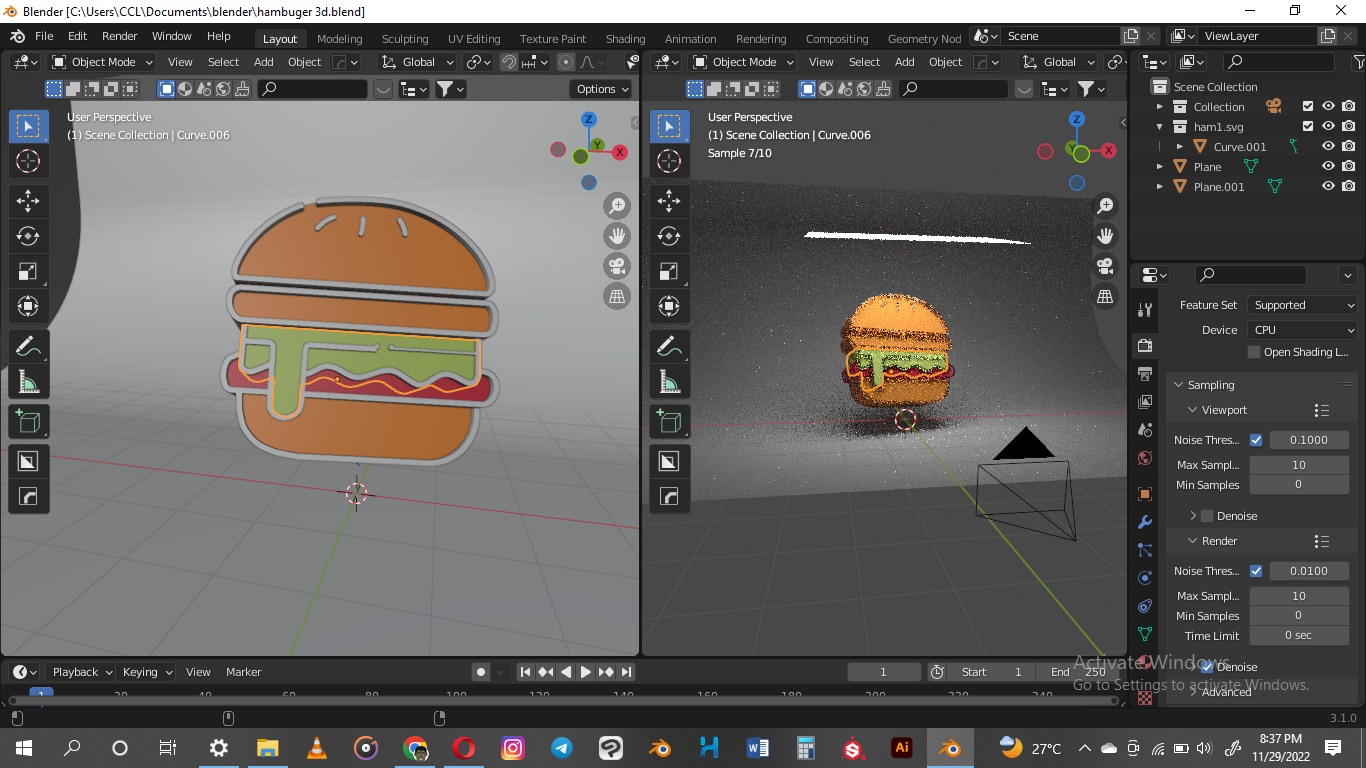Open the Tool settings properties tab

(1145, 309)
